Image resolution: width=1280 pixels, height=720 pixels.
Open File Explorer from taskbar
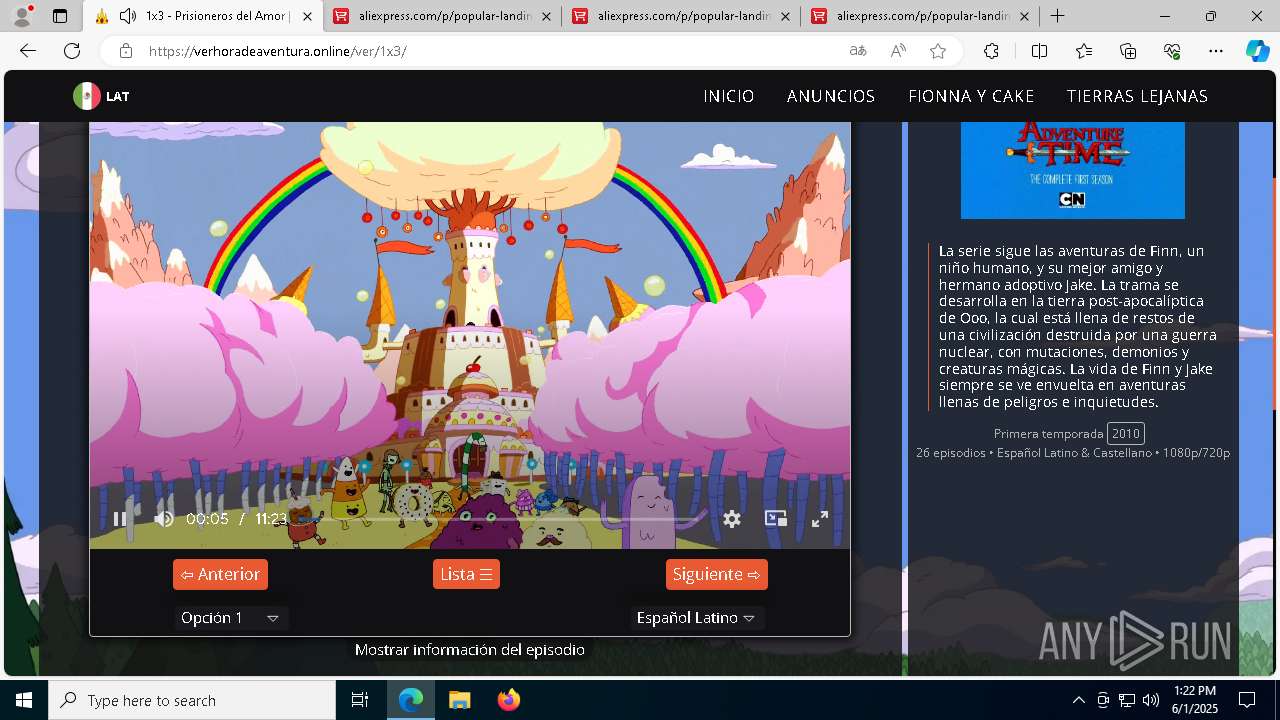pos(459,700)
